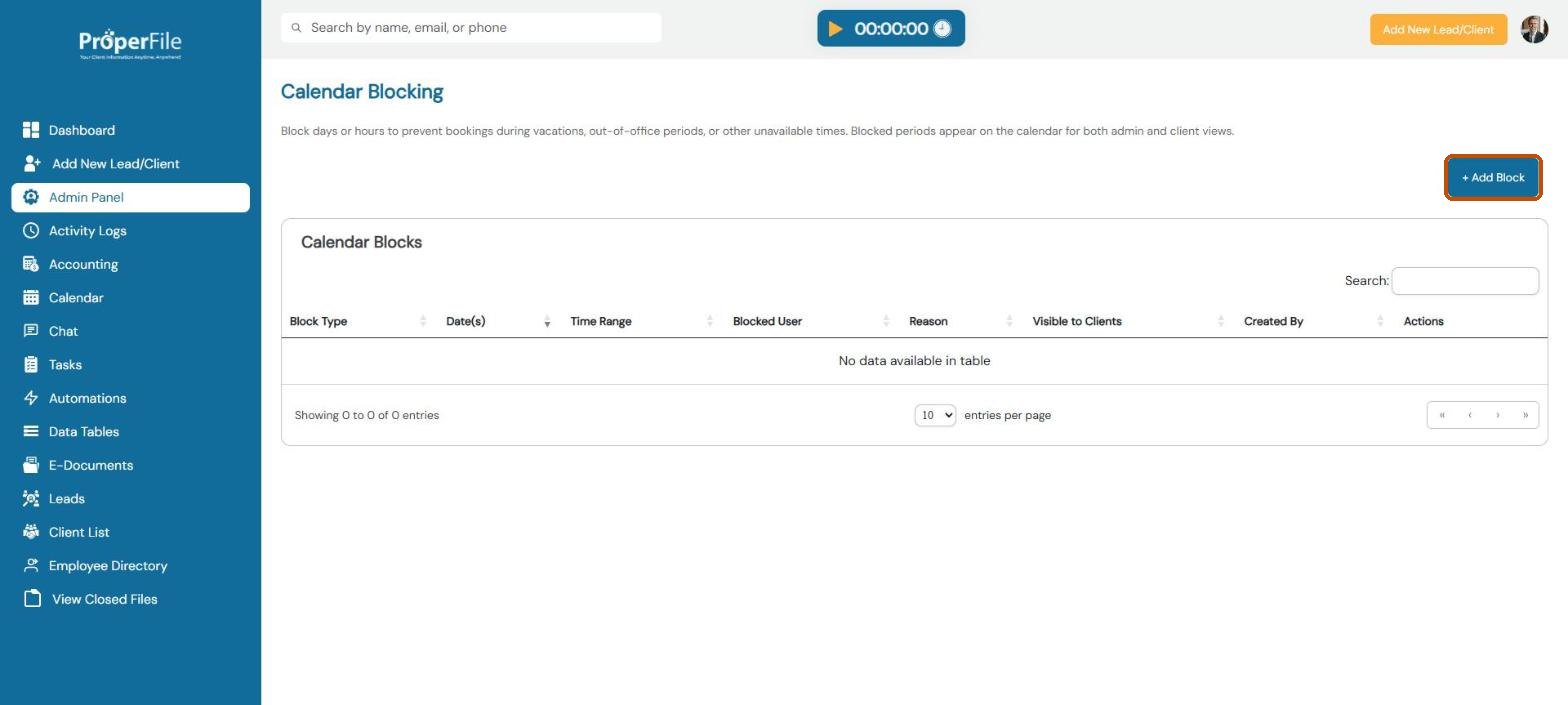The image size is (1568, 705).
Task: Open the entries per page dropdown
Action: tap(935, 415)
